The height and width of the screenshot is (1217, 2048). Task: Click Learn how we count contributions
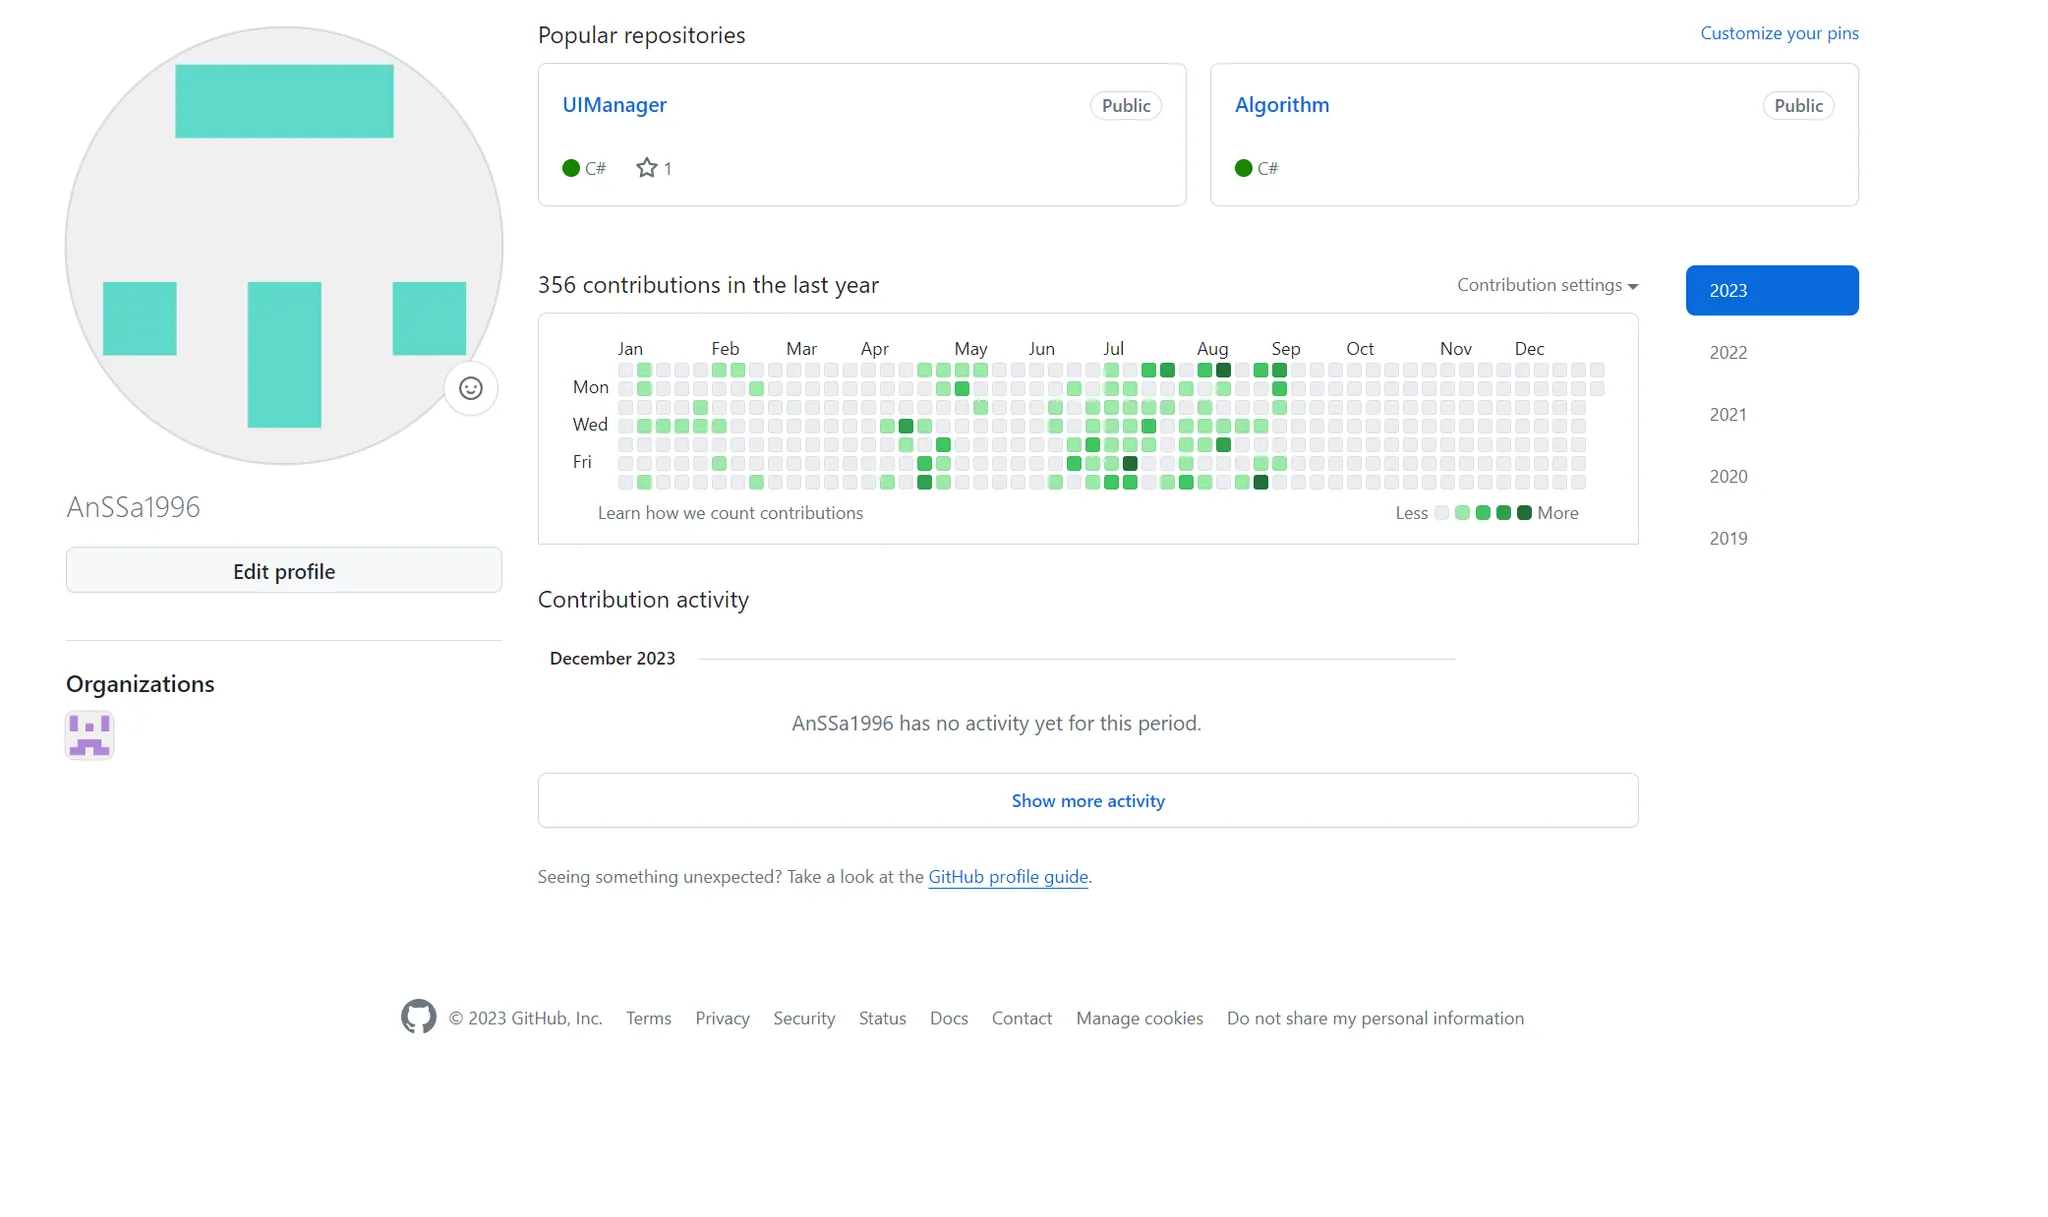point(730,513)
